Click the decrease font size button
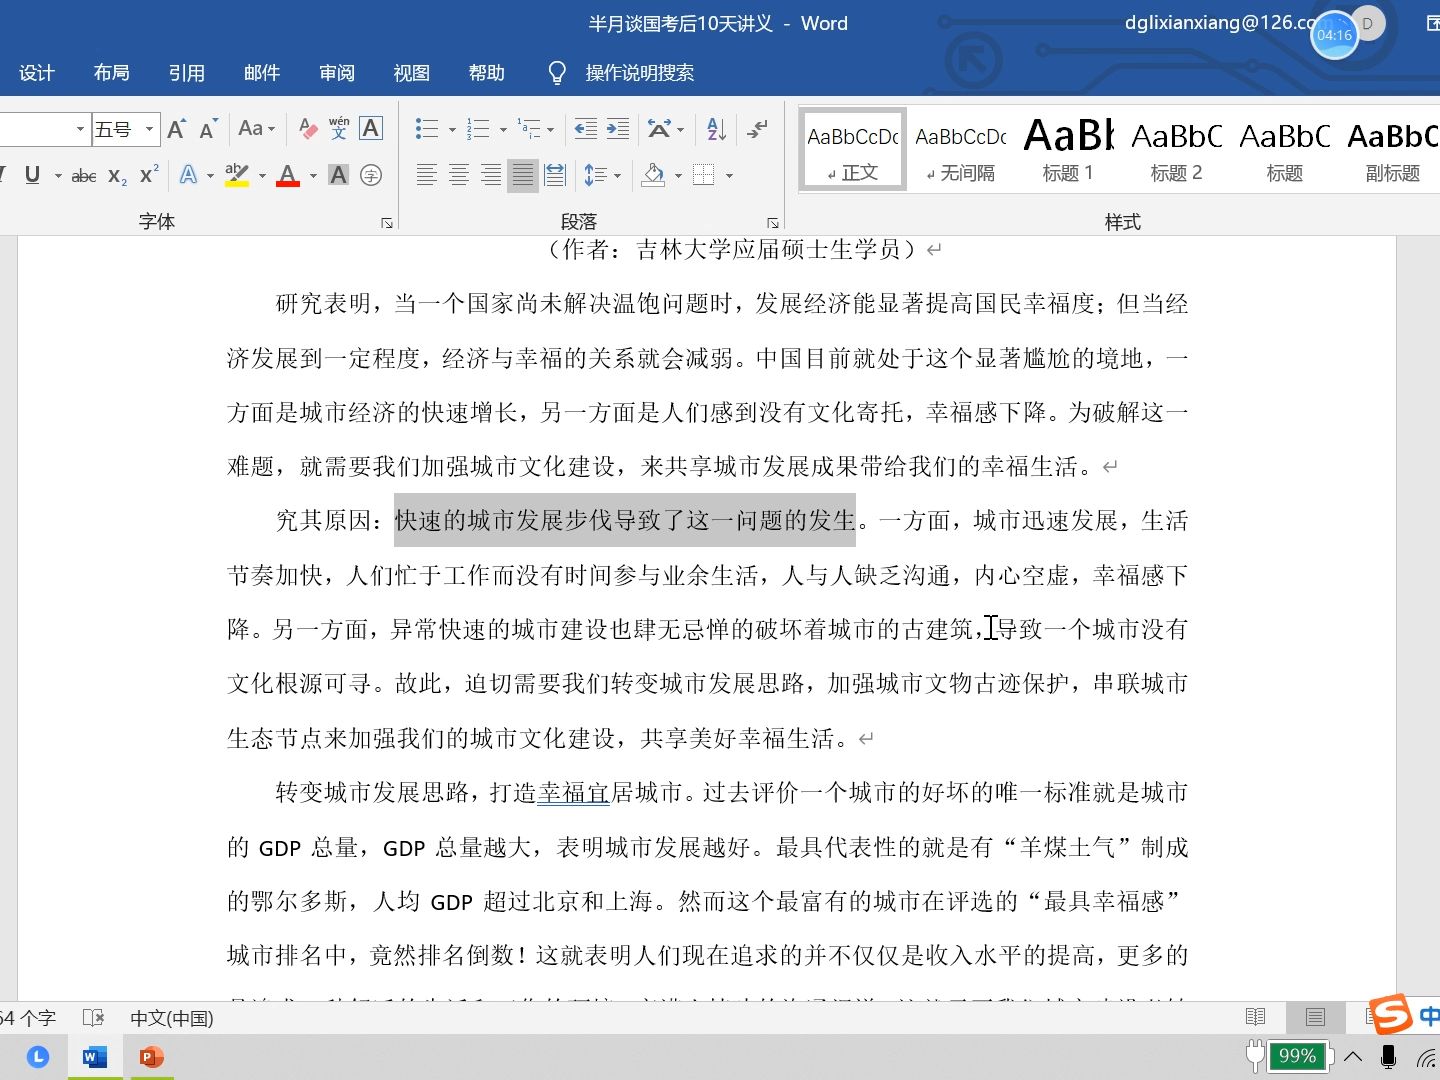 (208, 129)
